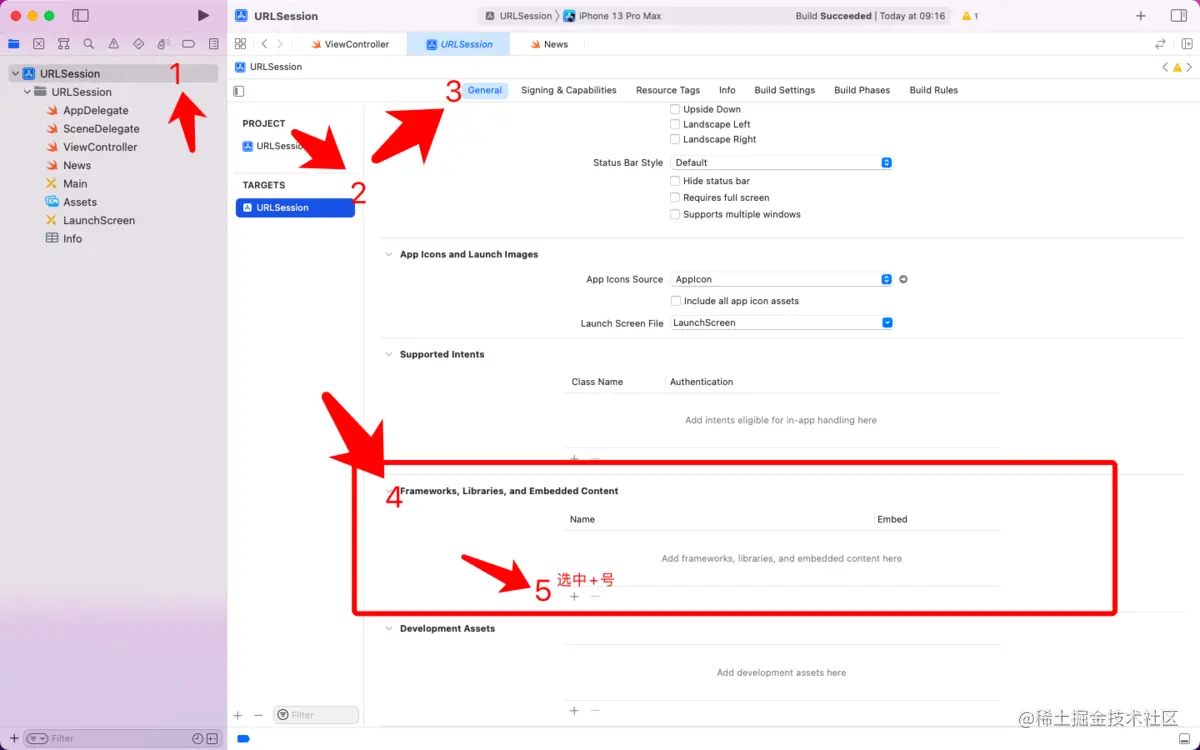Open Launch Screen File dropdown
Screen dimensions: 1200x750
click(781, 323)
